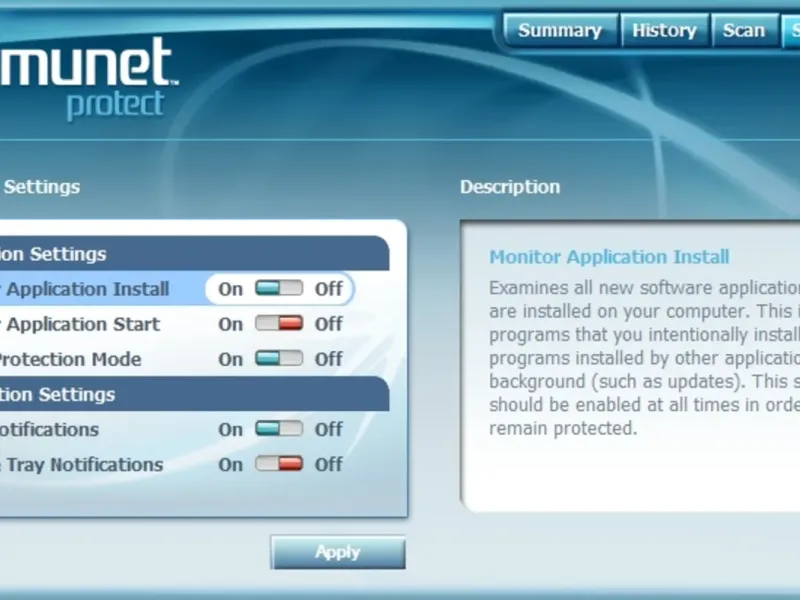This screenshot has height=600, width=800.
Task: Click the 'Off' label for Tray Notifications
Action: coord(329,464)
